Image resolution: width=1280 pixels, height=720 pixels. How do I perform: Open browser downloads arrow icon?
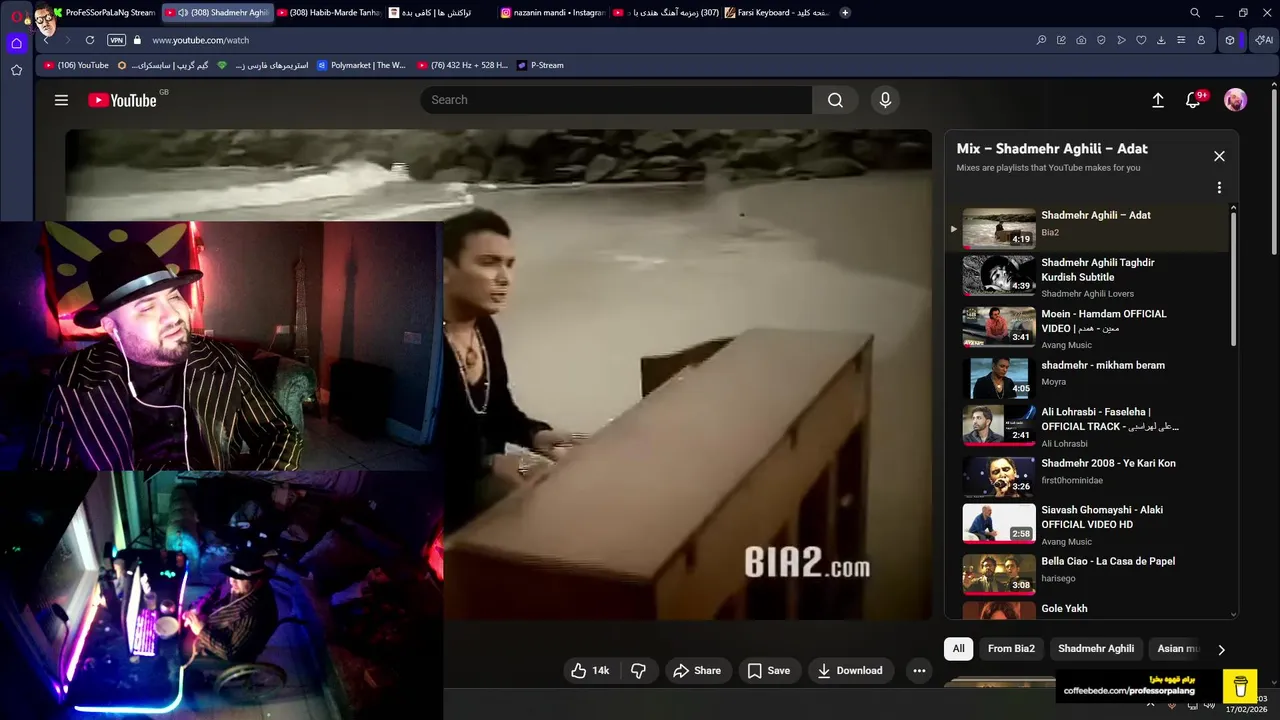click(1161, 40)
